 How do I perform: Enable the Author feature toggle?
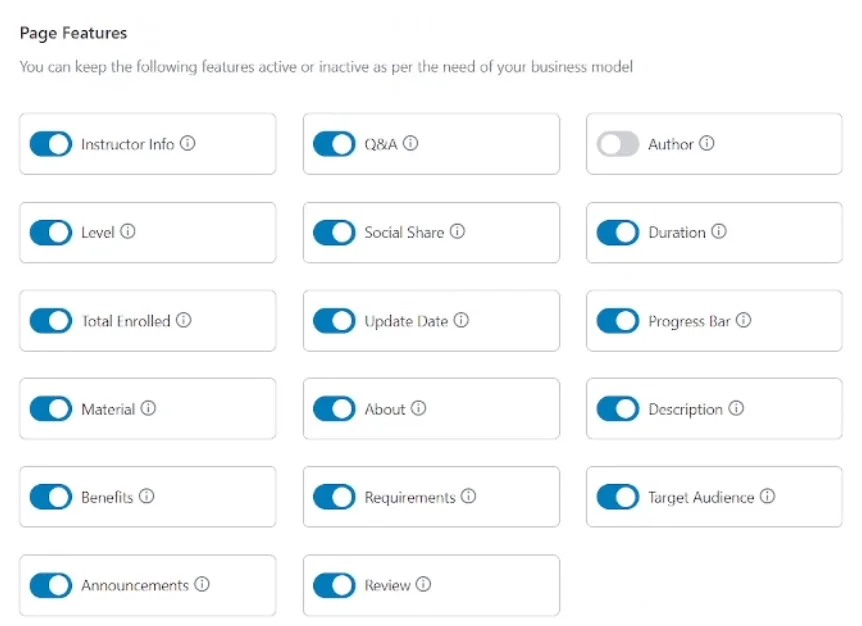[x=618, y=144]
